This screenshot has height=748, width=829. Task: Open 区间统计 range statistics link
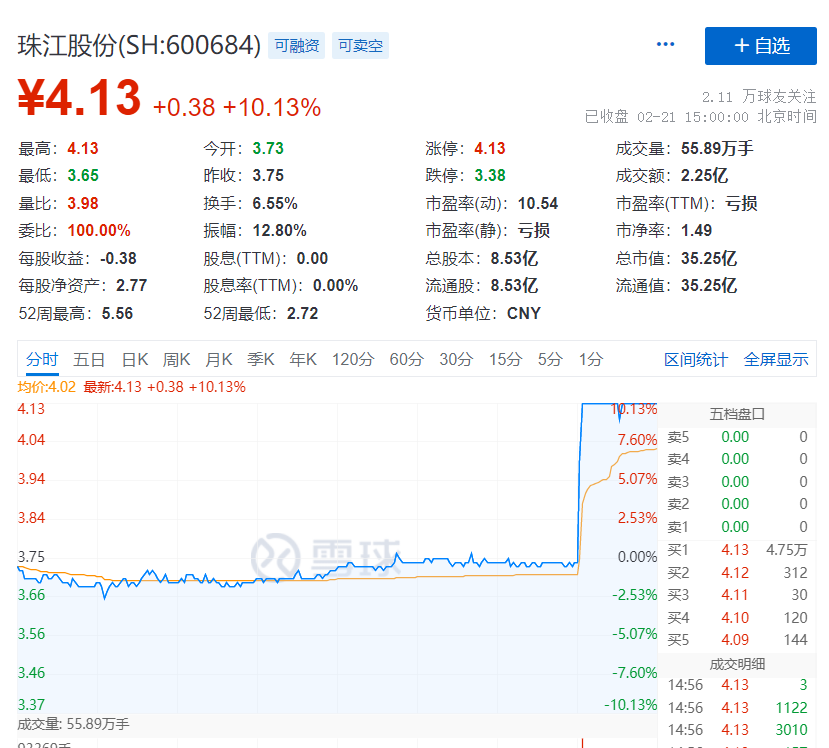[696, 360]
